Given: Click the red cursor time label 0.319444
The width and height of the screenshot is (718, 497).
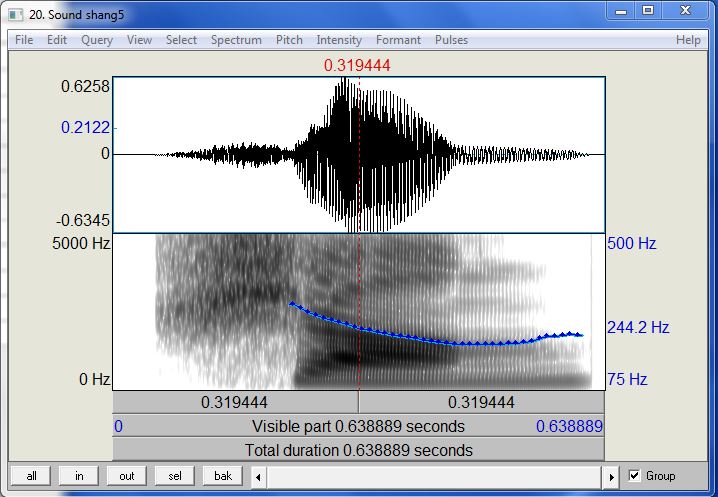Looking at the screenshot, I should 357,66.
